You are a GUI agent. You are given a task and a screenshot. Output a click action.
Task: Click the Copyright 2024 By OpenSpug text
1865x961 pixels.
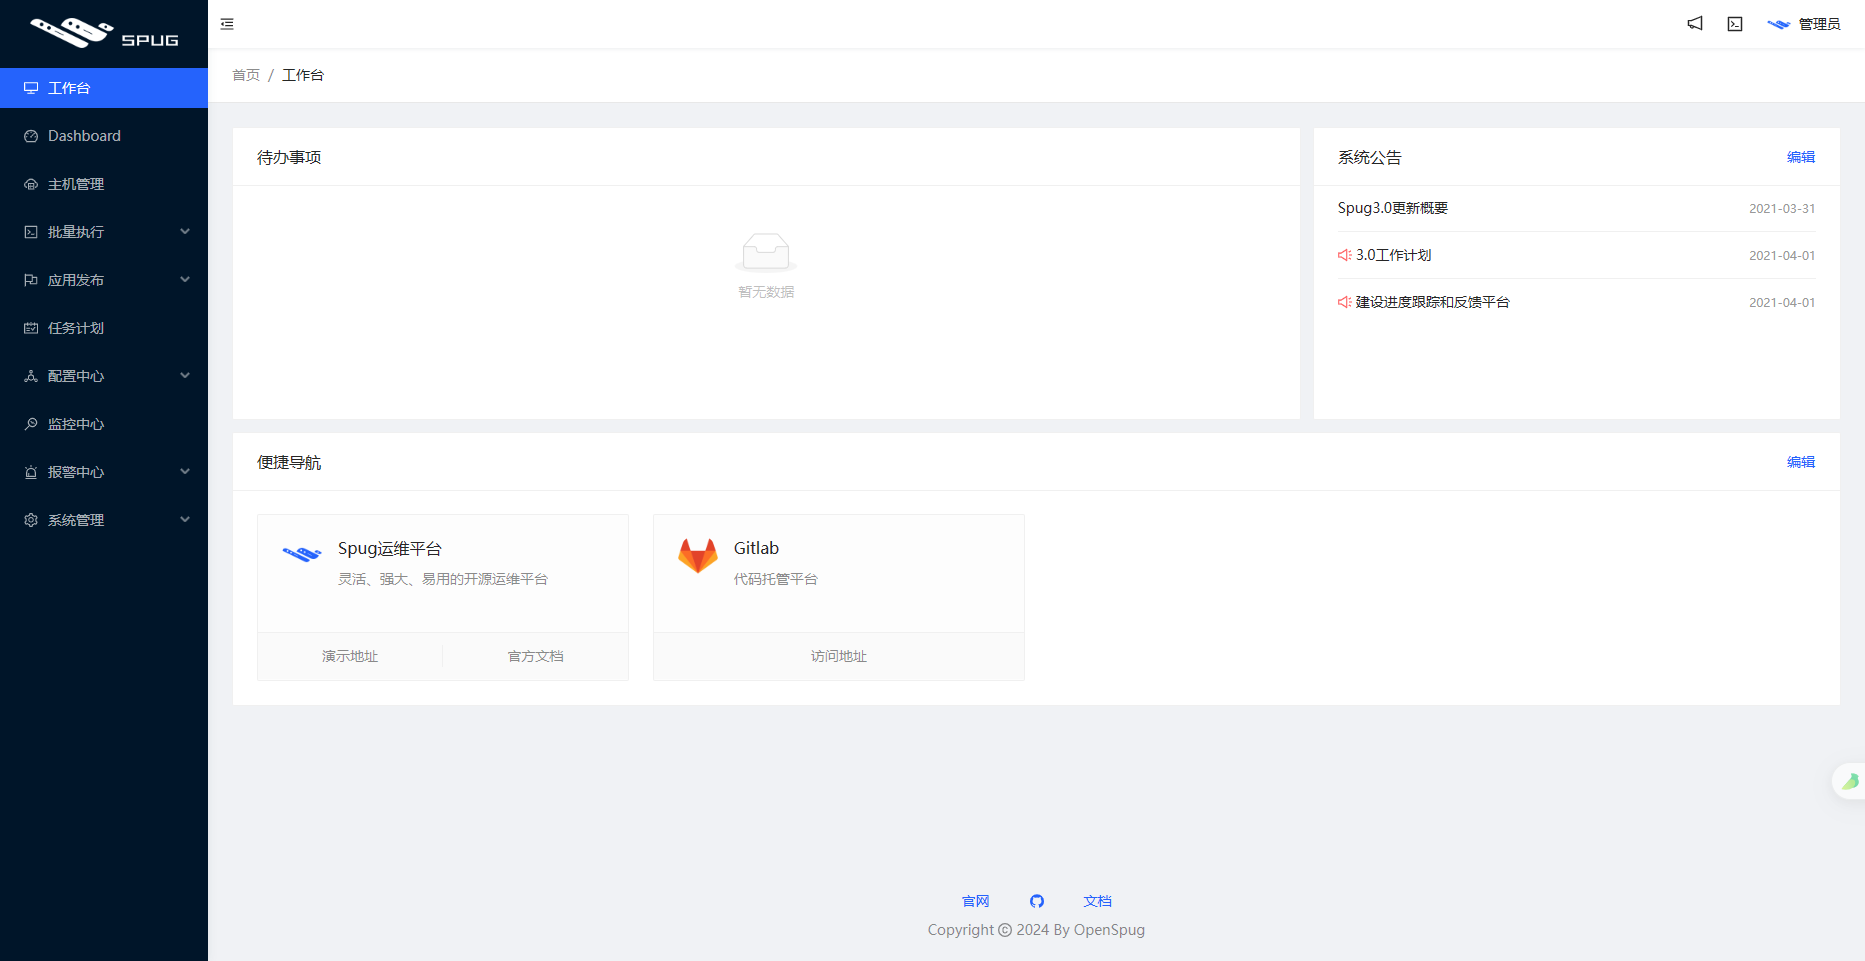(1036, 930)
